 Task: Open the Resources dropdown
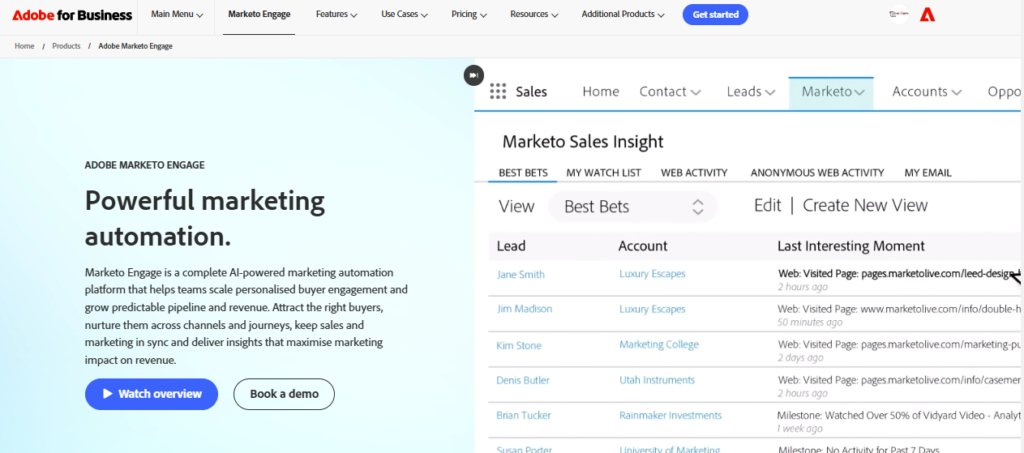tap(534, 14)
